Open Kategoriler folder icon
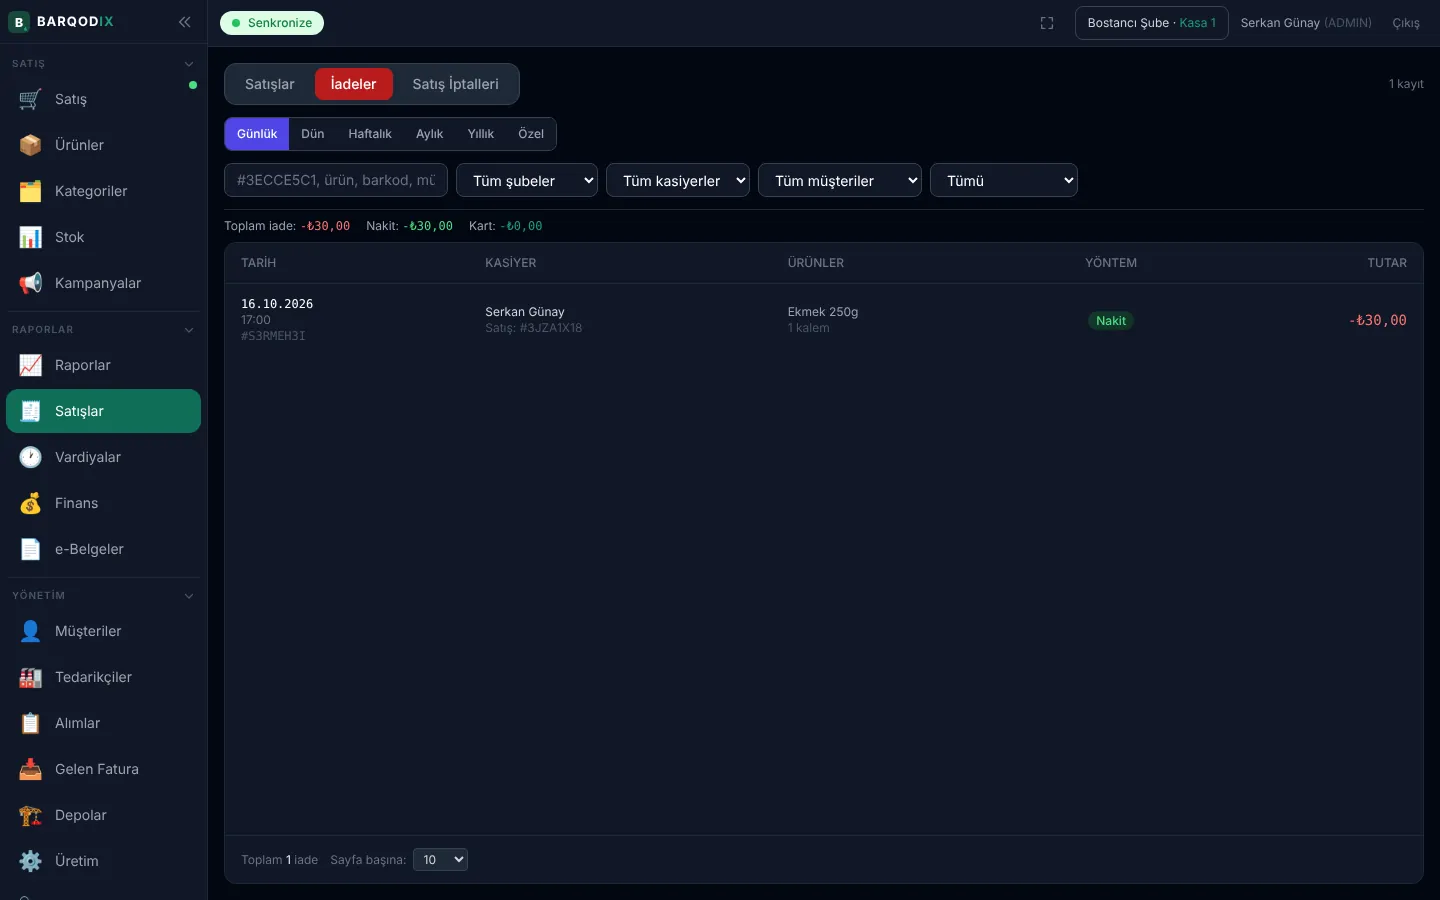The image size is (1440, 900). coord(31,191)
